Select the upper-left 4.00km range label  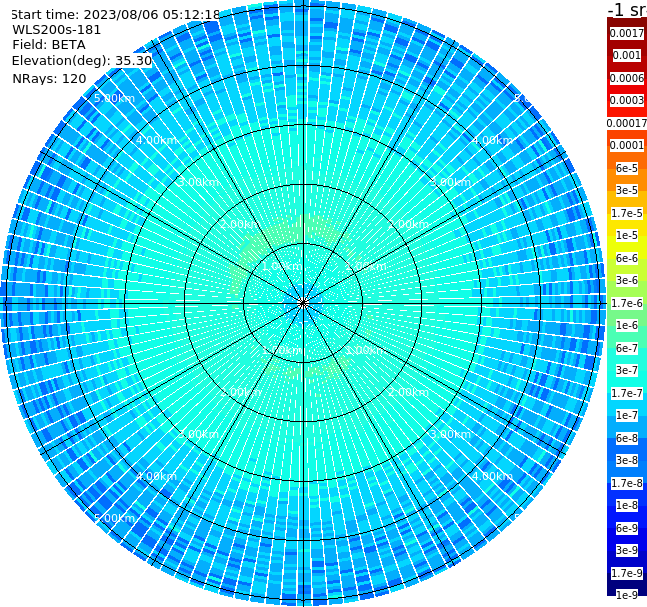click(x=156, y=140)
